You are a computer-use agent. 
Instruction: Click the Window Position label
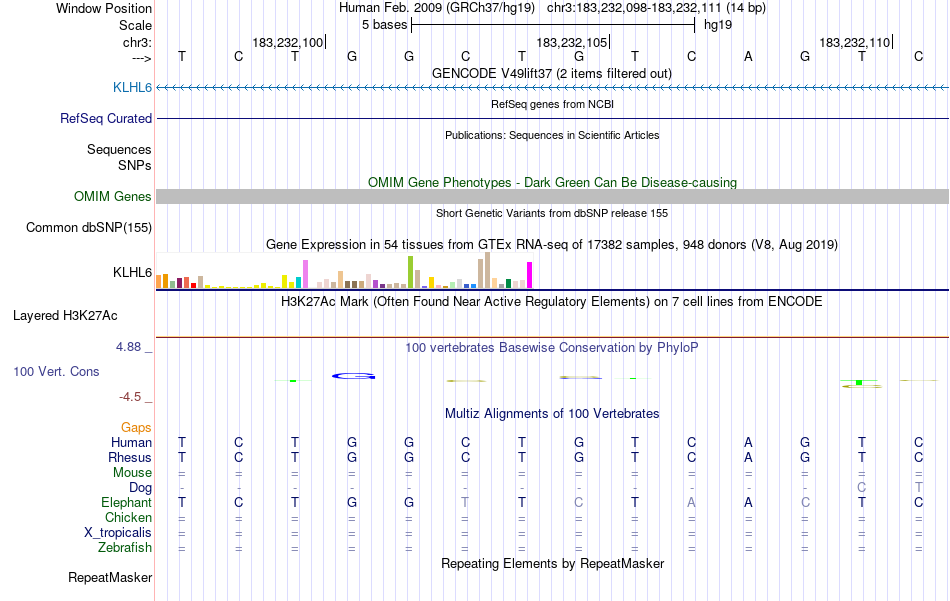[104, 8]
